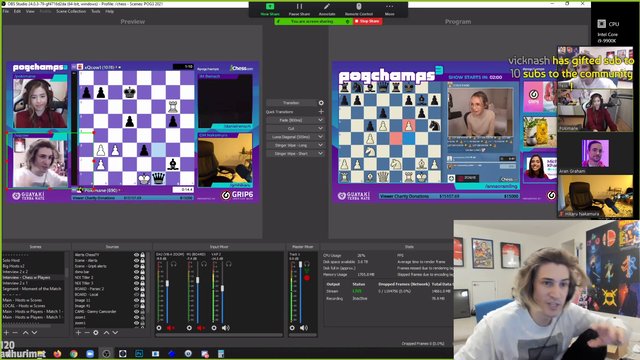This screenshot has height=360, width=640.
Task: Open the View menu
Action: (x=30, y=11)
